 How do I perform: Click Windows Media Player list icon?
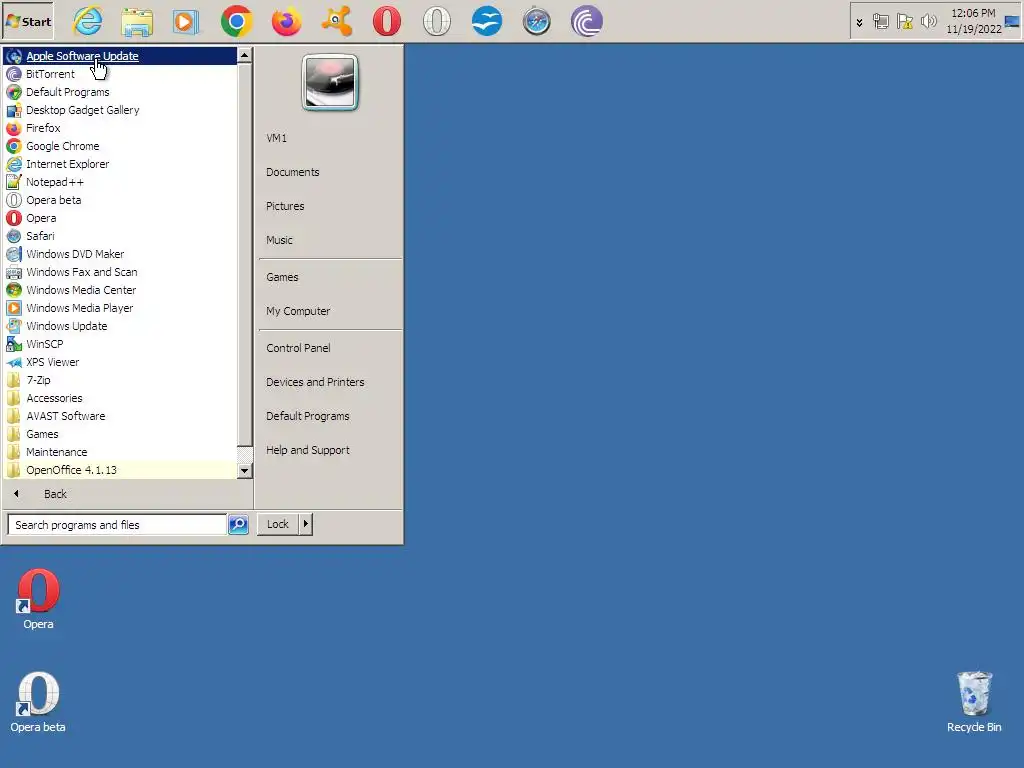pyautogui.click(x=14, y=308)
